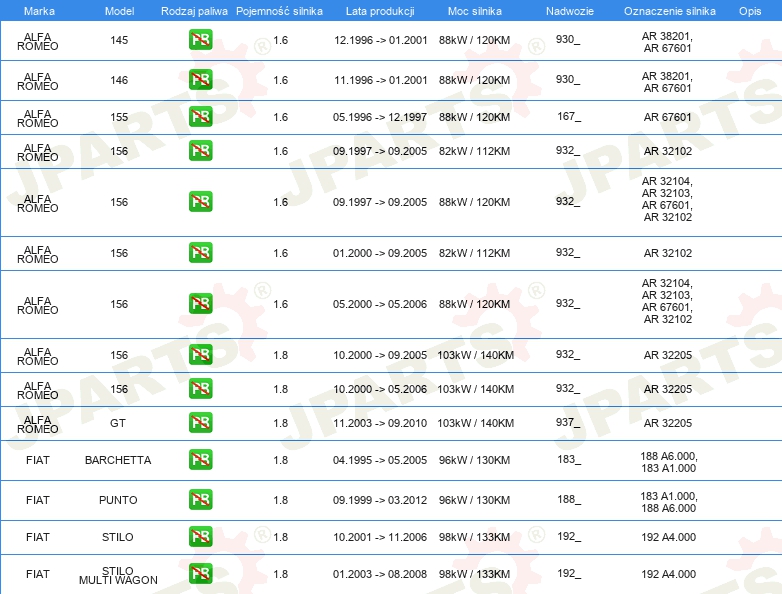Click the PUNTO model name

click(x=118, y=500)
